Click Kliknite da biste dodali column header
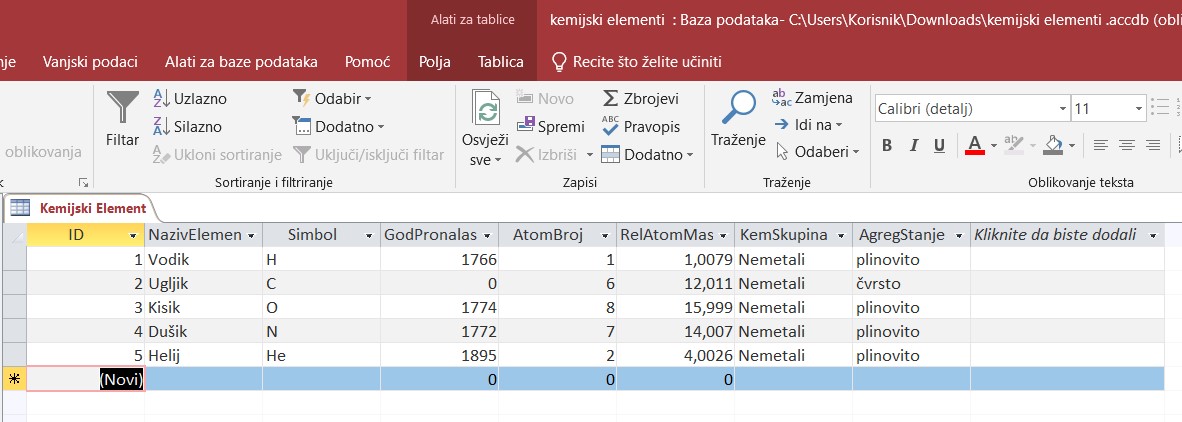 (1055, 235)
